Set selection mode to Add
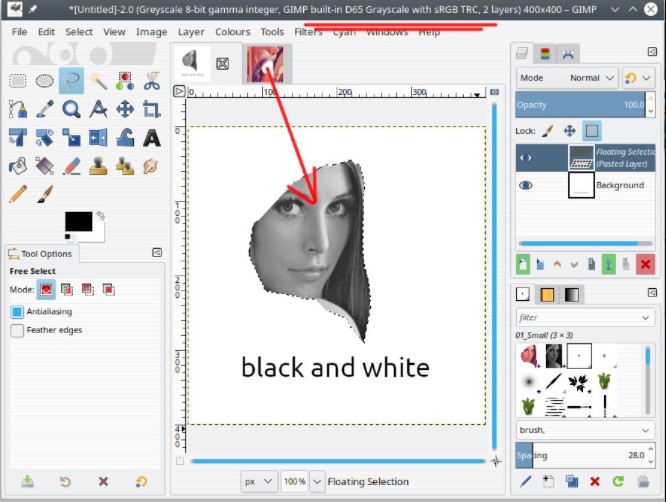The height and width of the screenshot is (502, 666). [x=67, y=290]
